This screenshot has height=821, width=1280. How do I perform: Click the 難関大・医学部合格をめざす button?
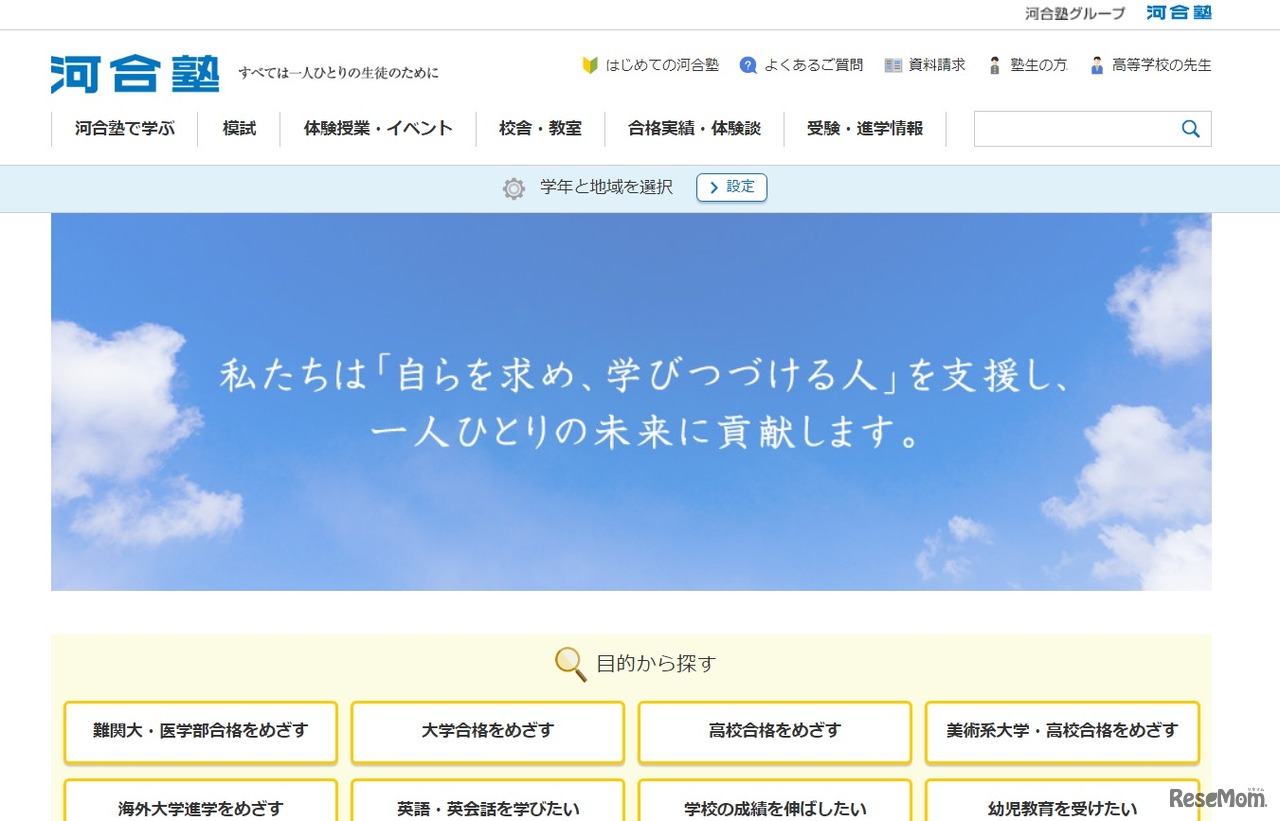[x=200, y=732]
